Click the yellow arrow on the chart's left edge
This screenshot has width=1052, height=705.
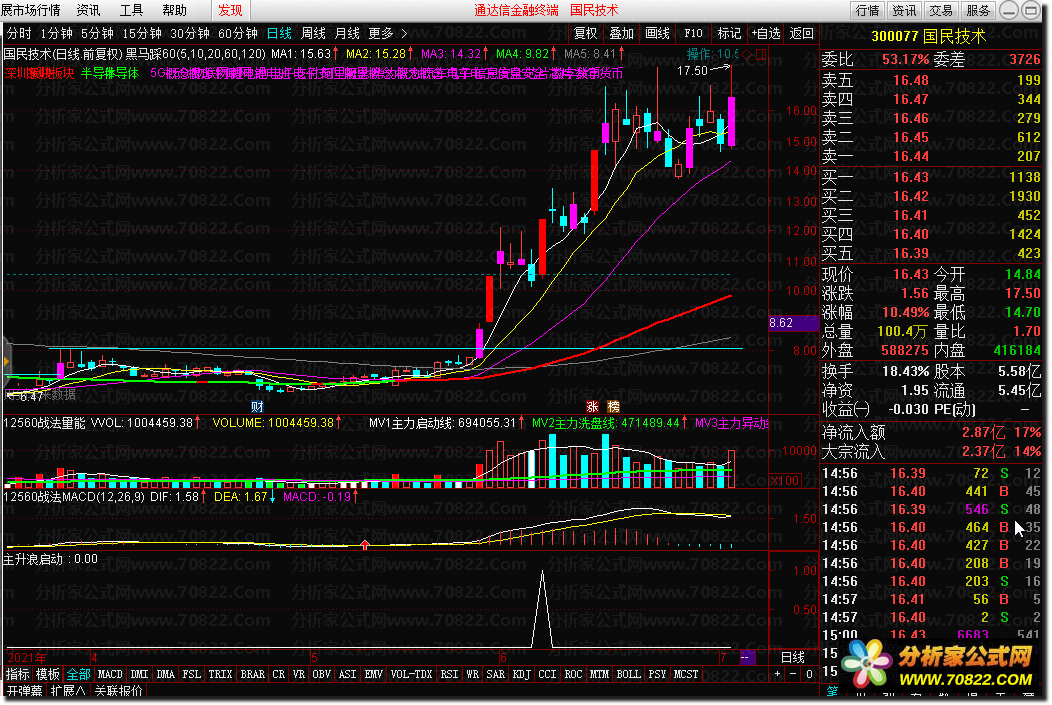pyautogui.click(x=7, y=362)
